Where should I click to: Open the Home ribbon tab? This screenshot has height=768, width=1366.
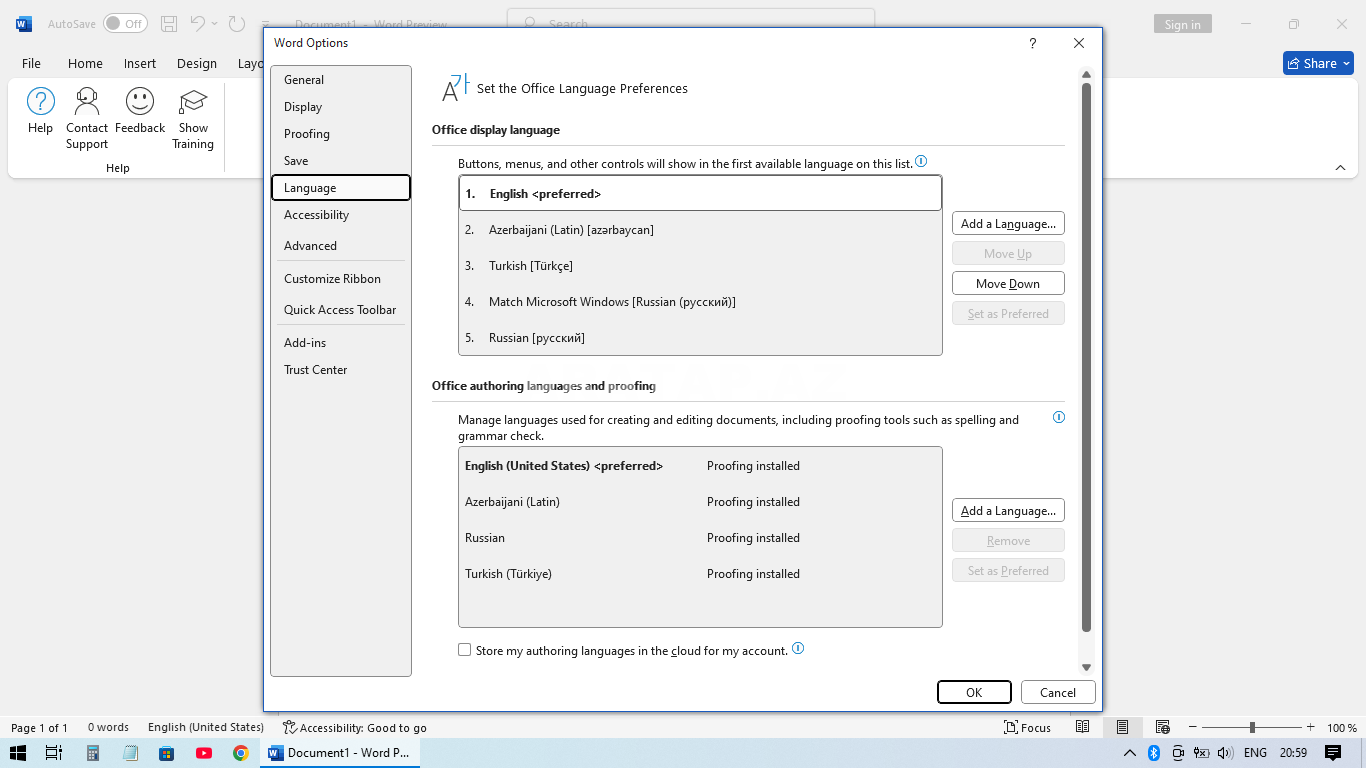click(x=85, y=63)
